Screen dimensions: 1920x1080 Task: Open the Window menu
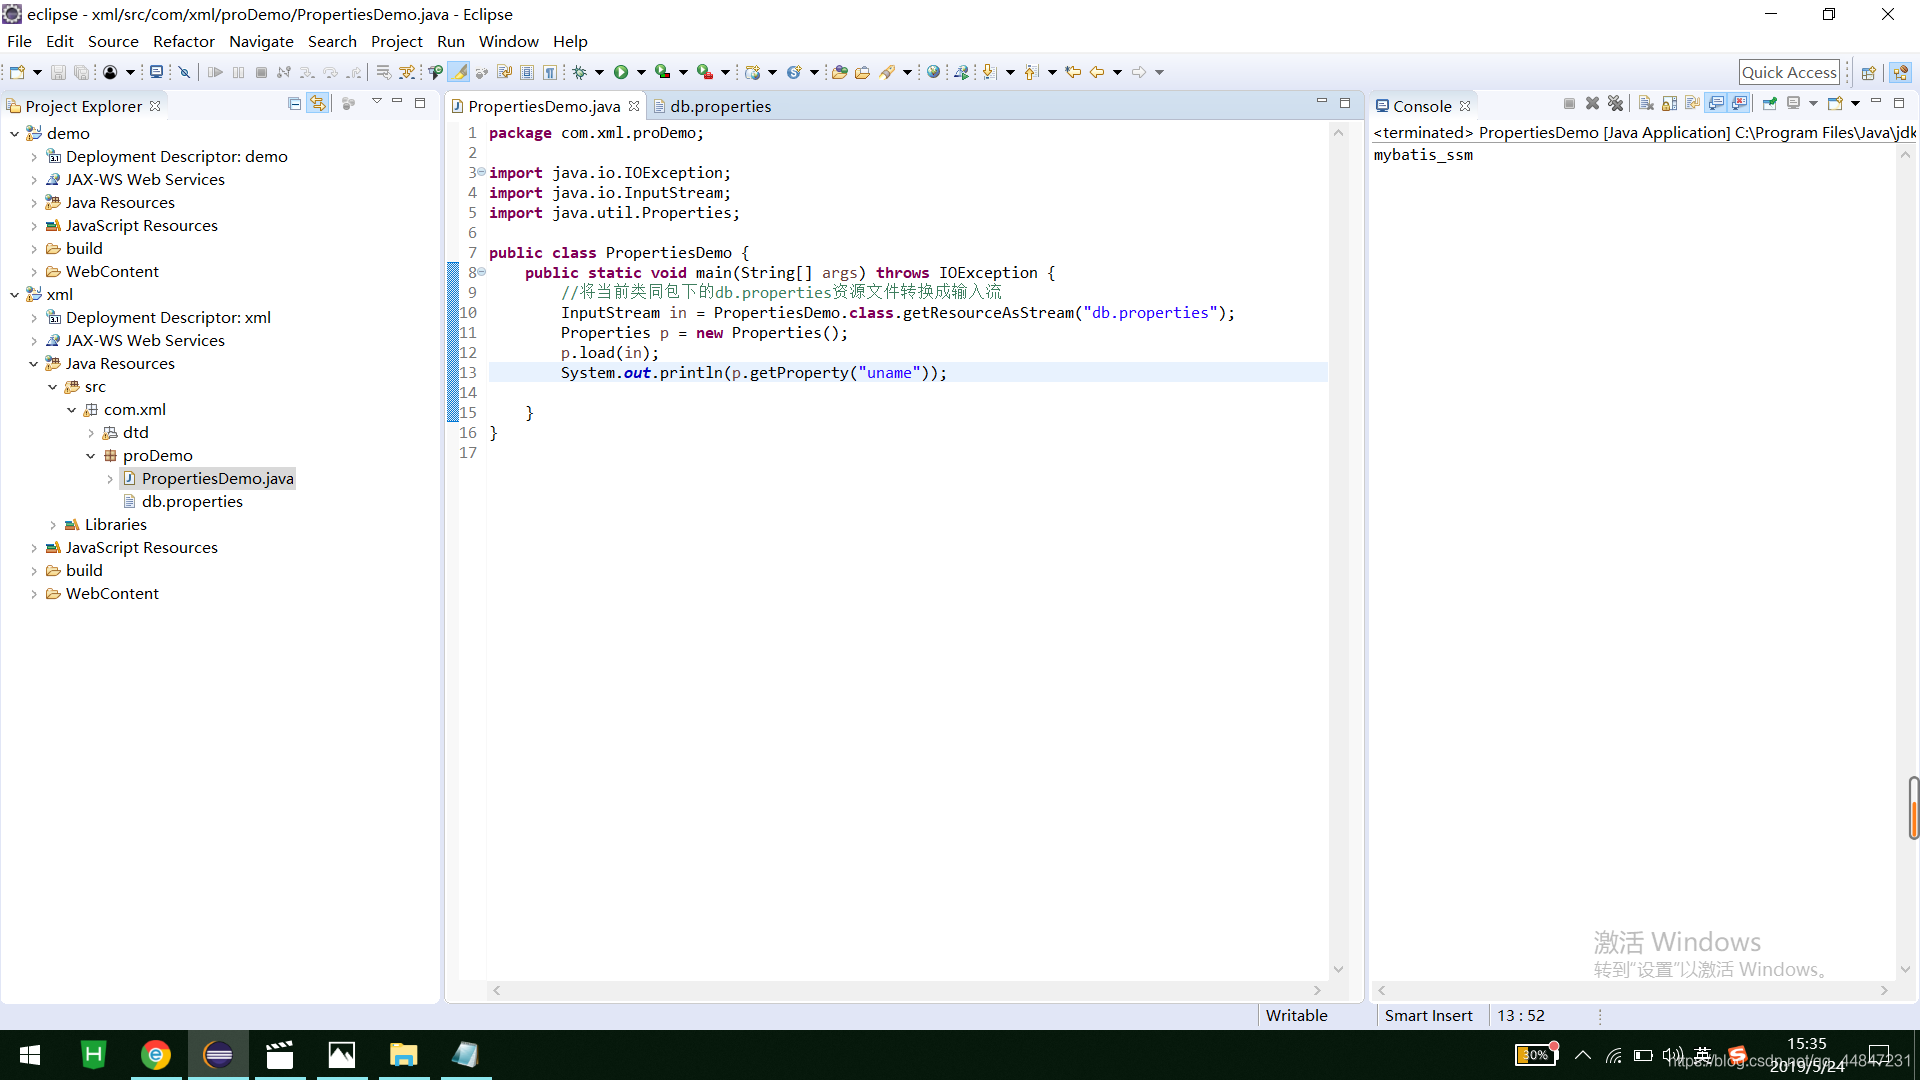pyautogui.click(x=508, y=41)
